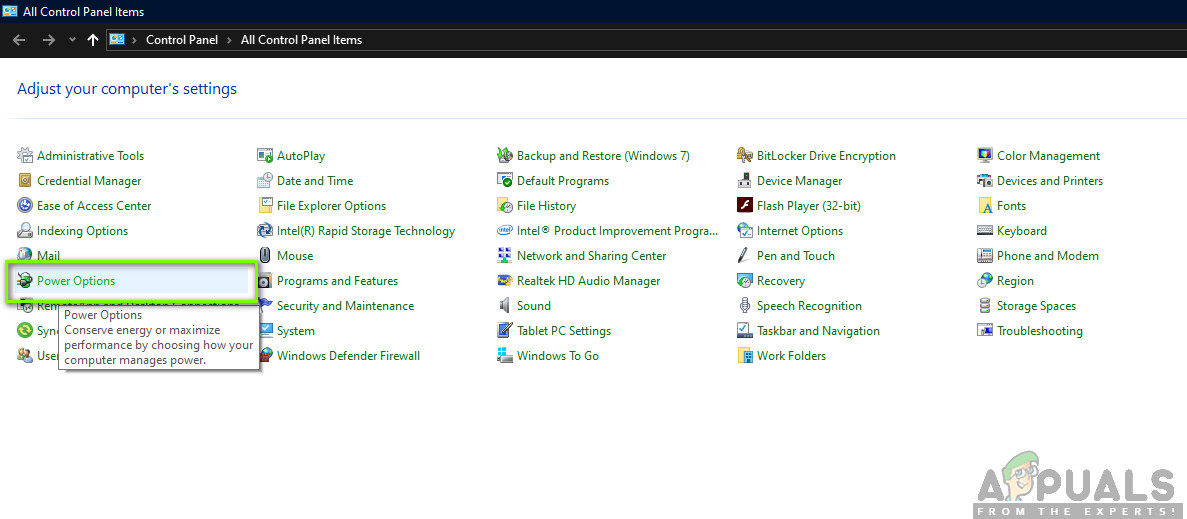Click the Windows Defender Firewall icon

click(265, 356)
